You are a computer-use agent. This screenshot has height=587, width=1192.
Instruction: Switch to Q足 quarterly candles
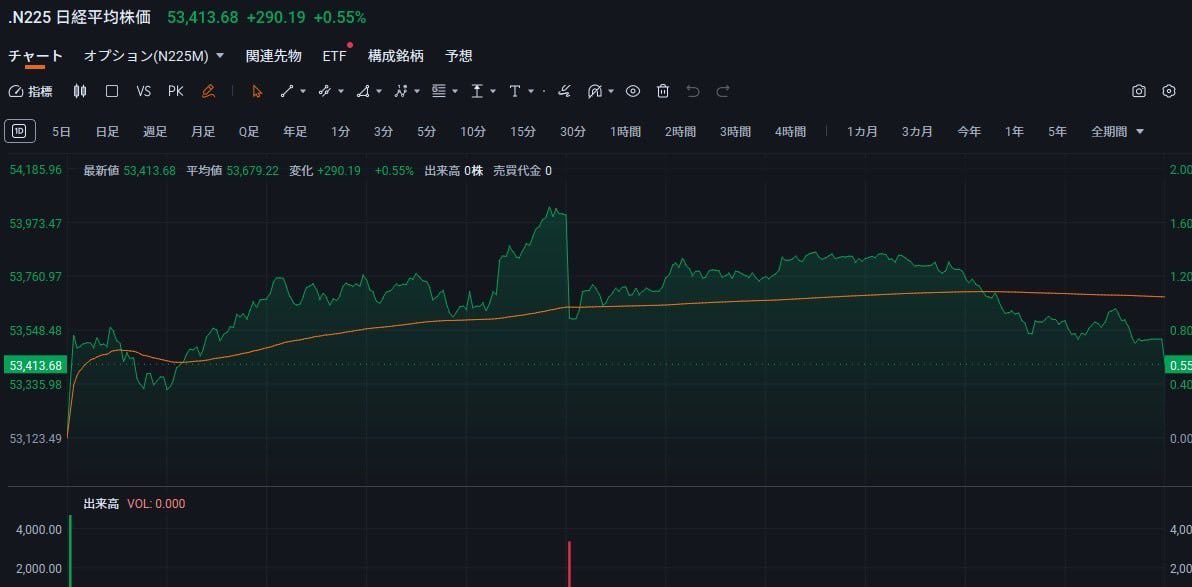pyautogui.click(x=249, y=132)
